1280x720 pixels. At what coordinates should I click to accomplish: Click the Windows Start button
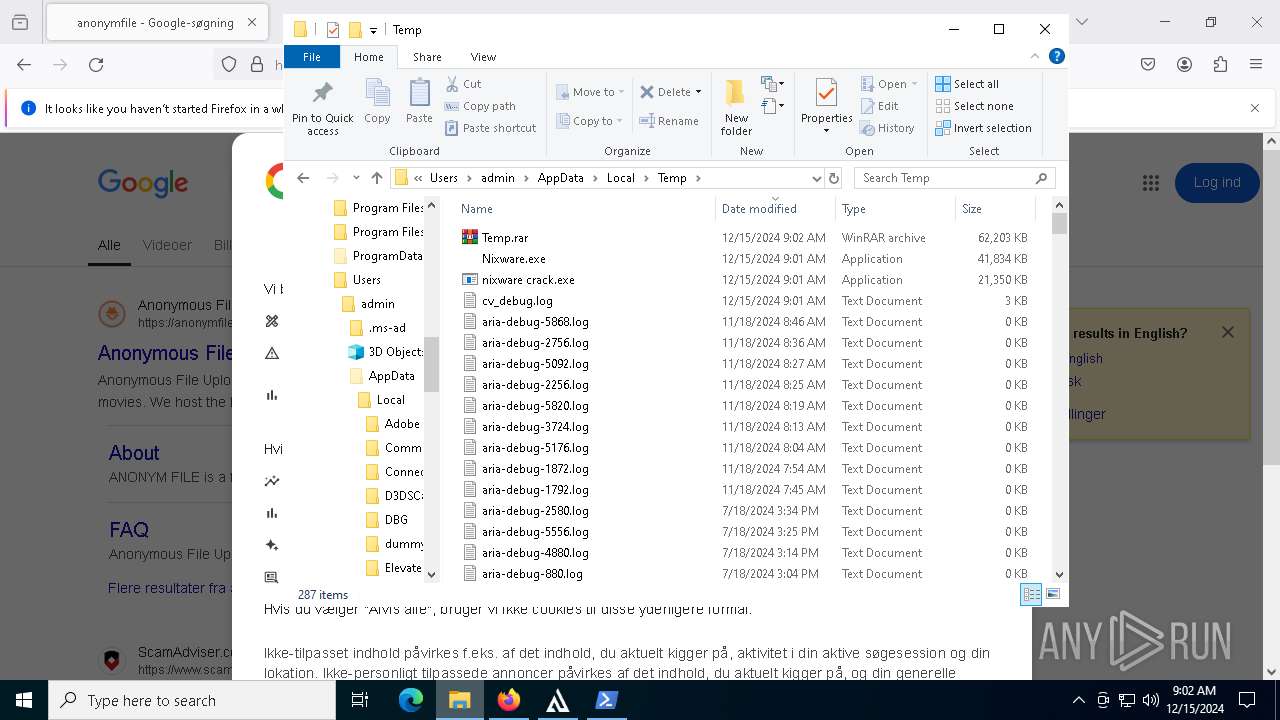[24, 700]
